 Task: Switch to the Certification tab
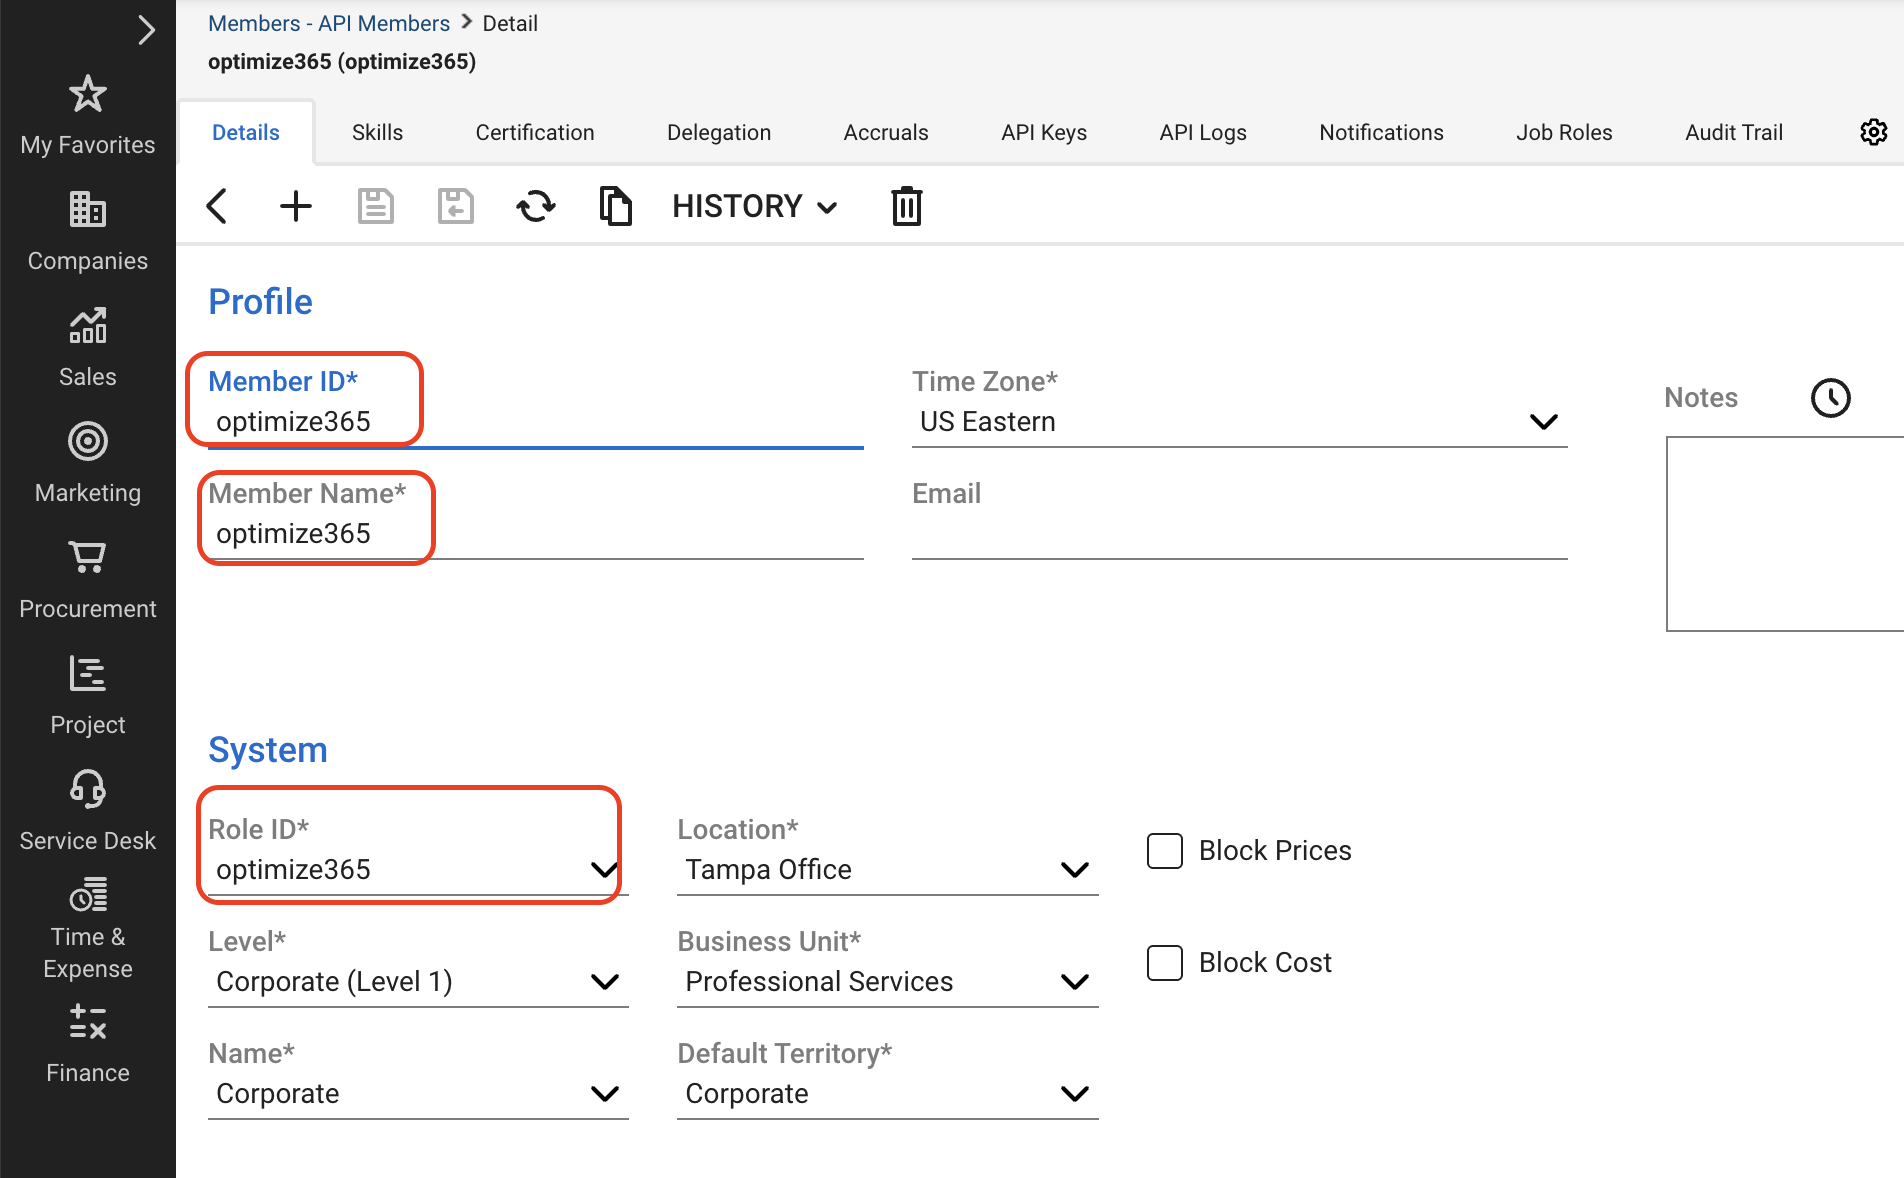click(x=535, y=132)
